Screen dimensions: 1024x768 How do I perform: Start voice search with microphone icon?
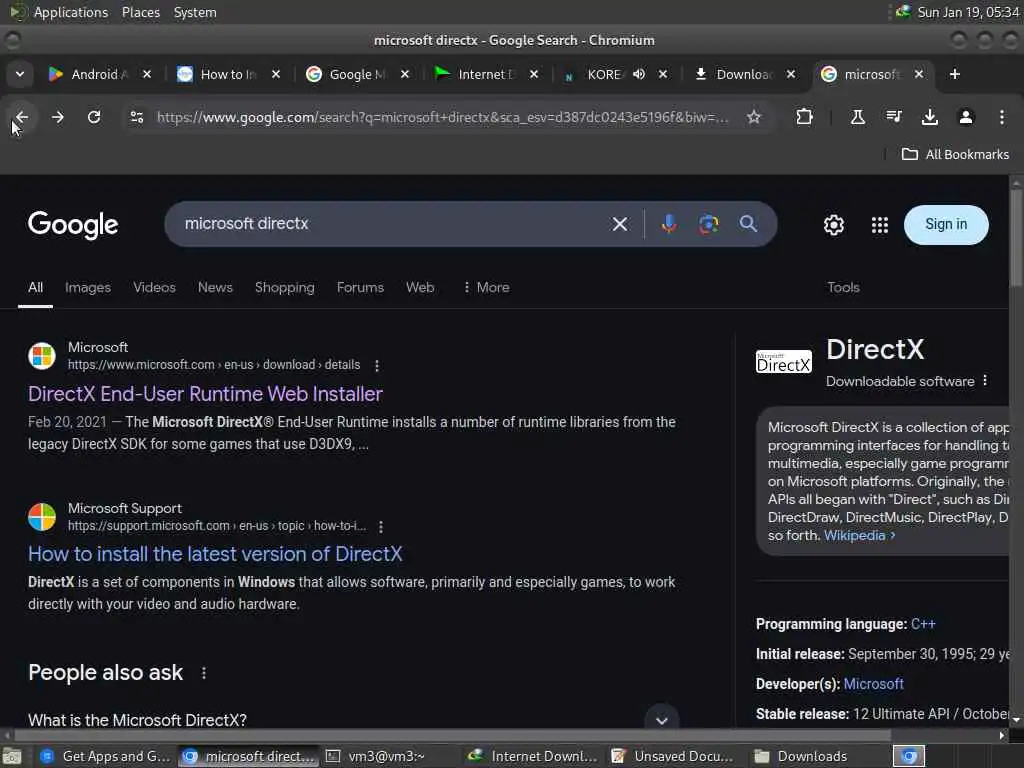pos(668,224)
